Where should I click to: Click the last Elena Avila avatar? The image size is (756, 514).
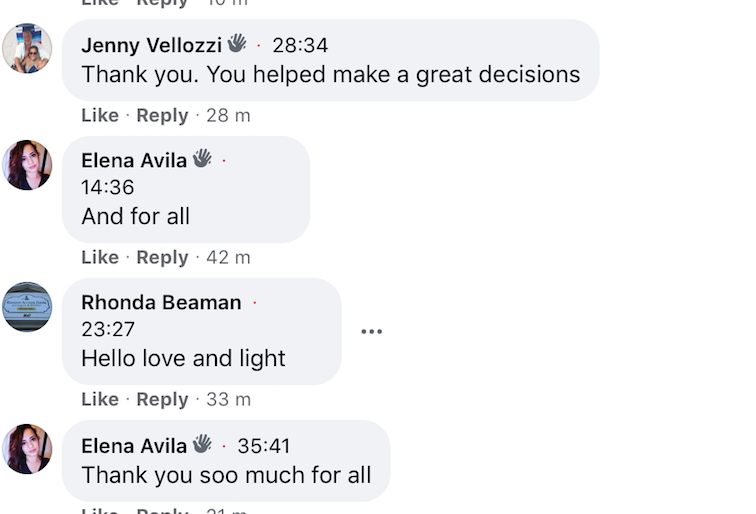coord(27,449)
